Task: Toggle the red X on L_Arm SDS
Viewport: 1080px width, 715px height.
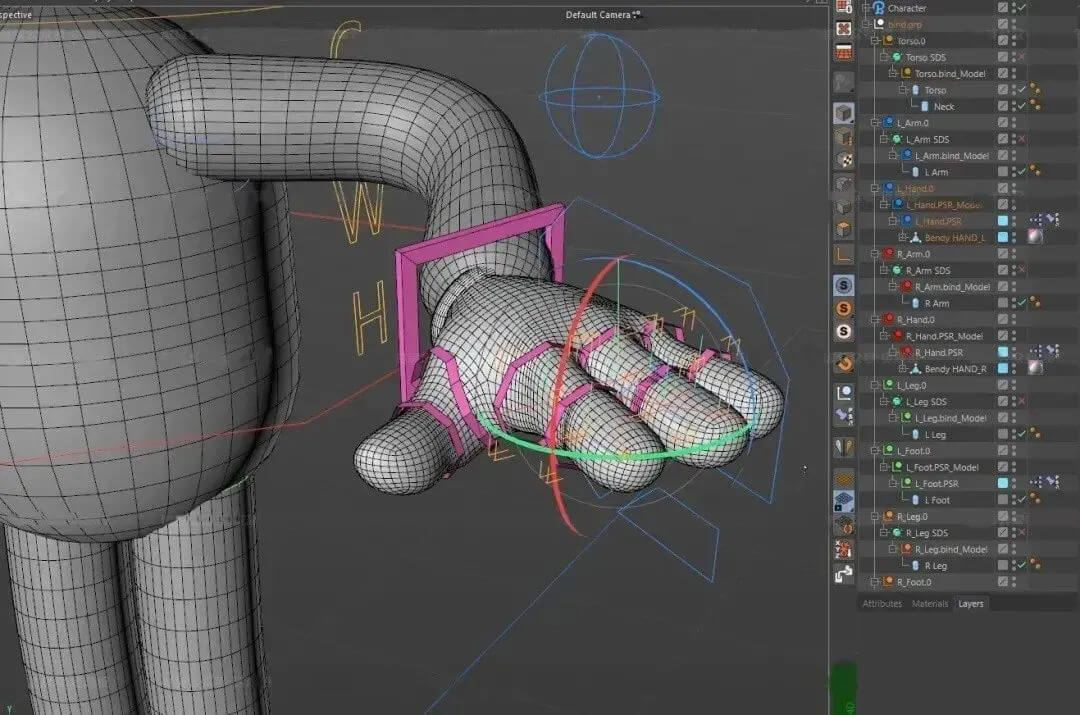Action: tap(1021, 139)
